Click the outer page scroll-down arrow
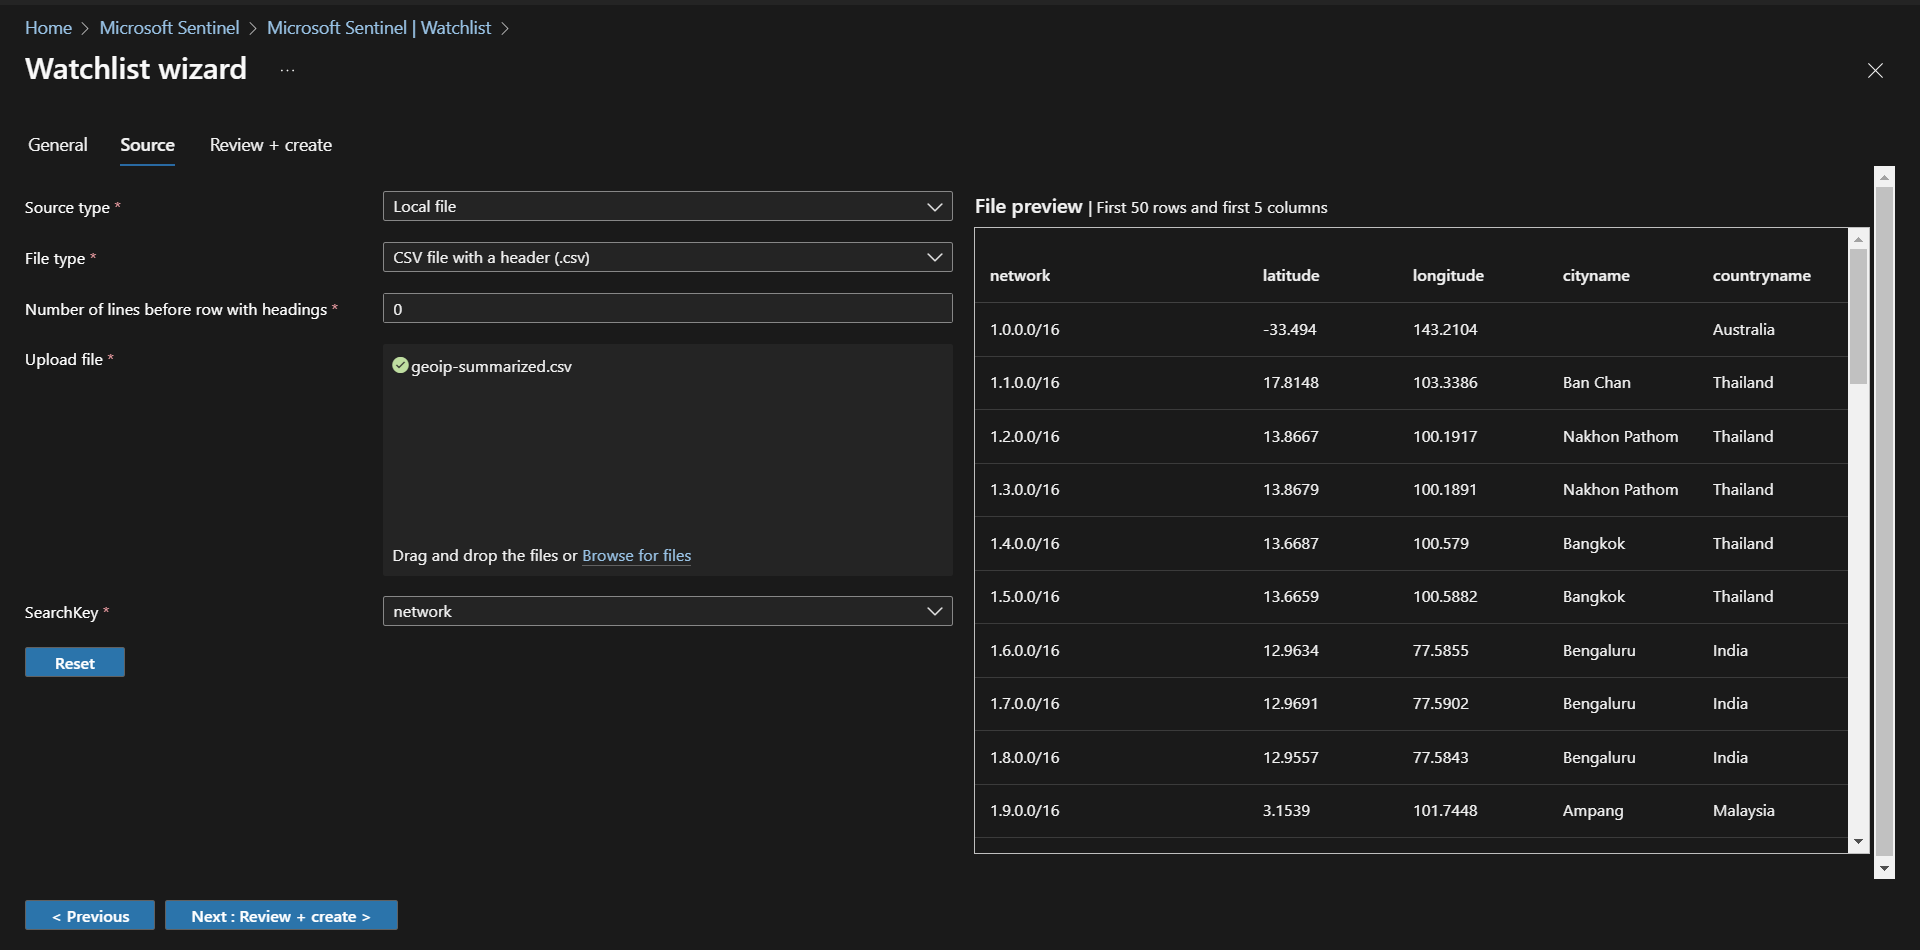1920x950 pixels. [1884, 868]
